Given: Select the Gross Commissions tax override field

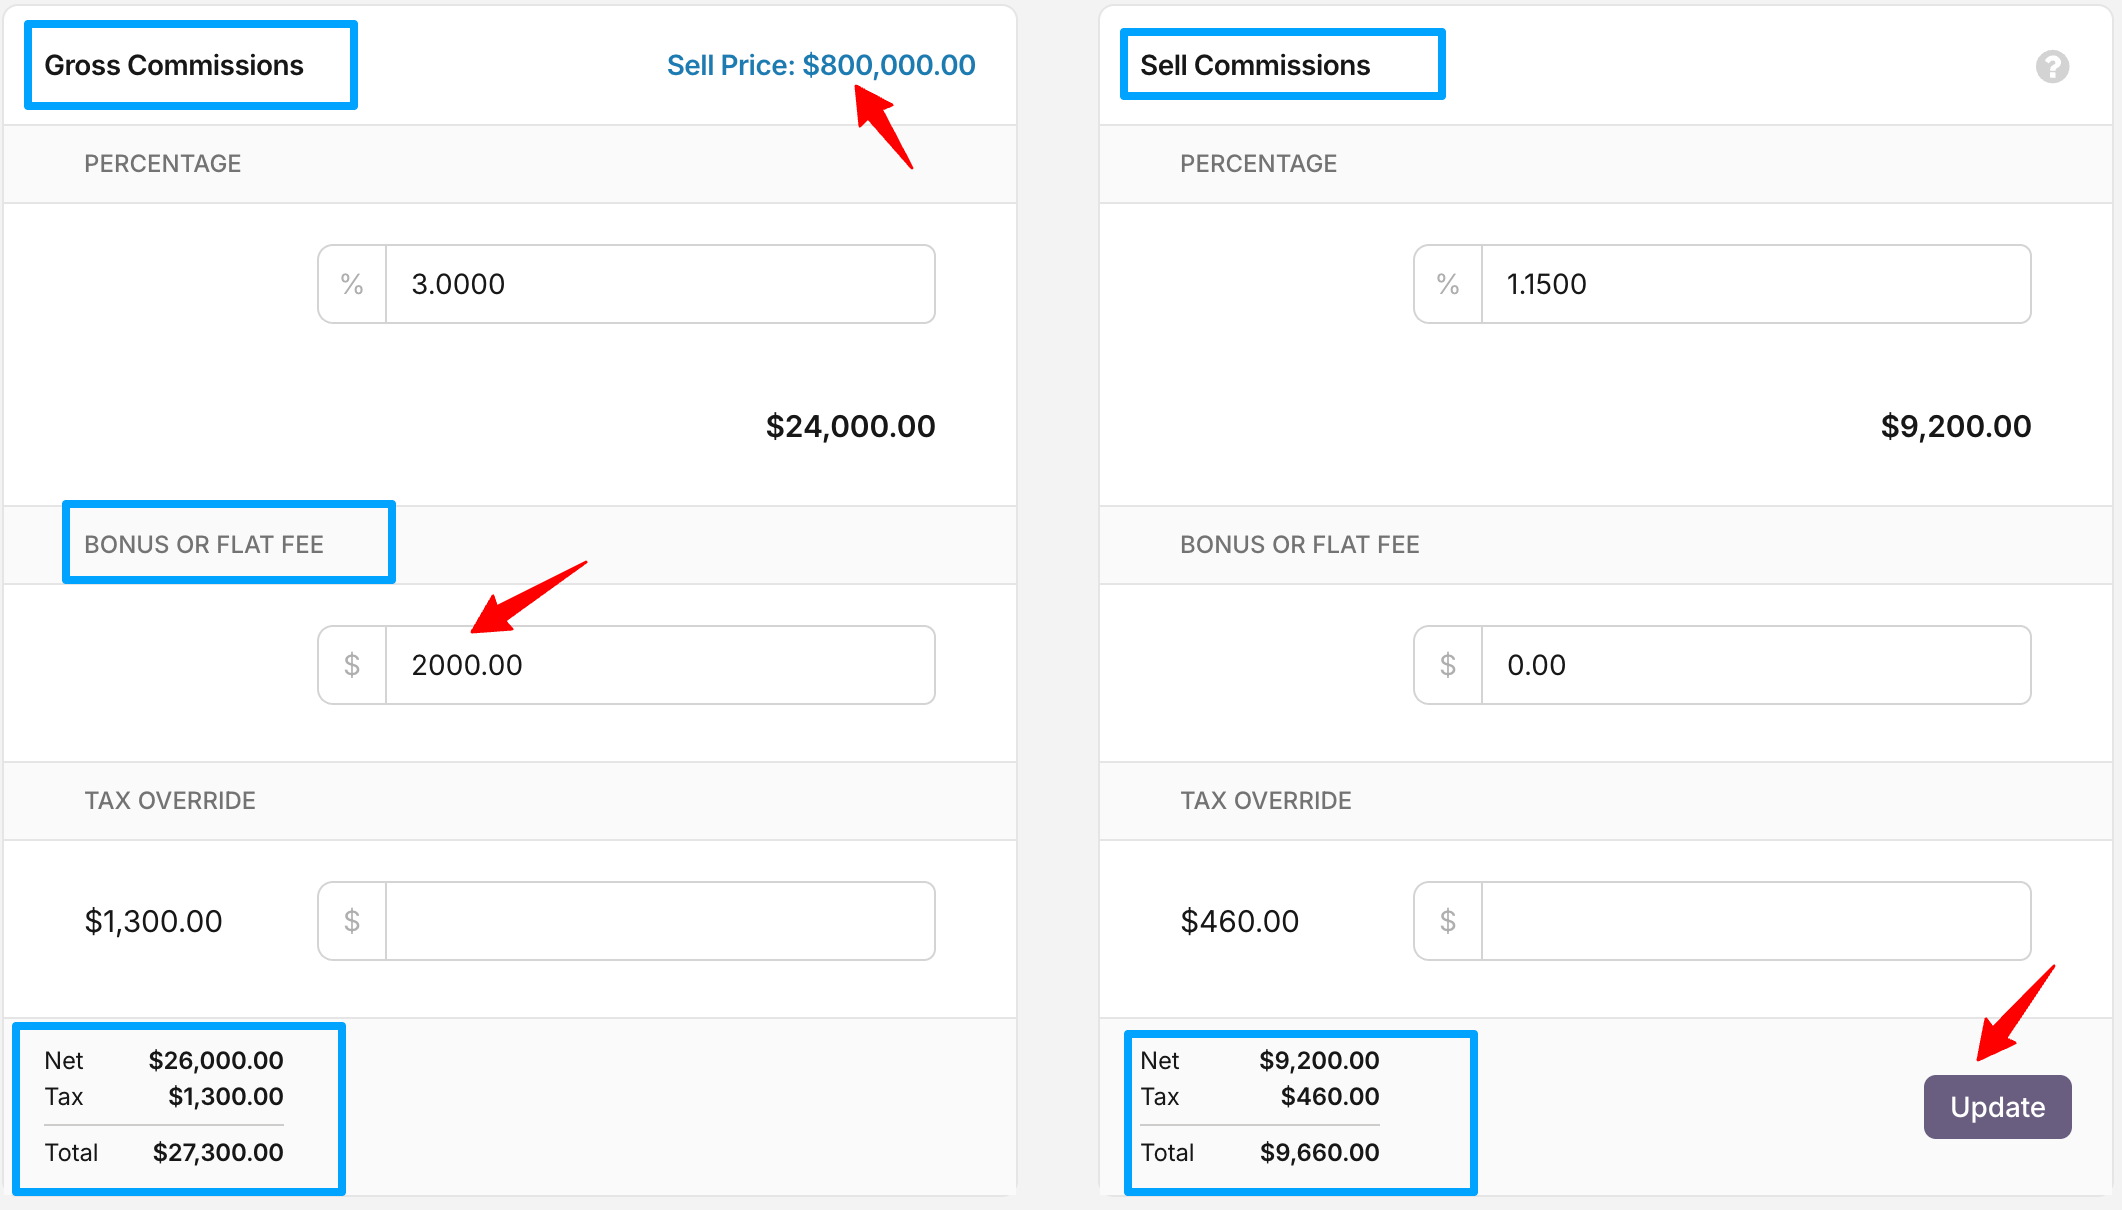Looking at the screenshot, I should coord(660,921).
